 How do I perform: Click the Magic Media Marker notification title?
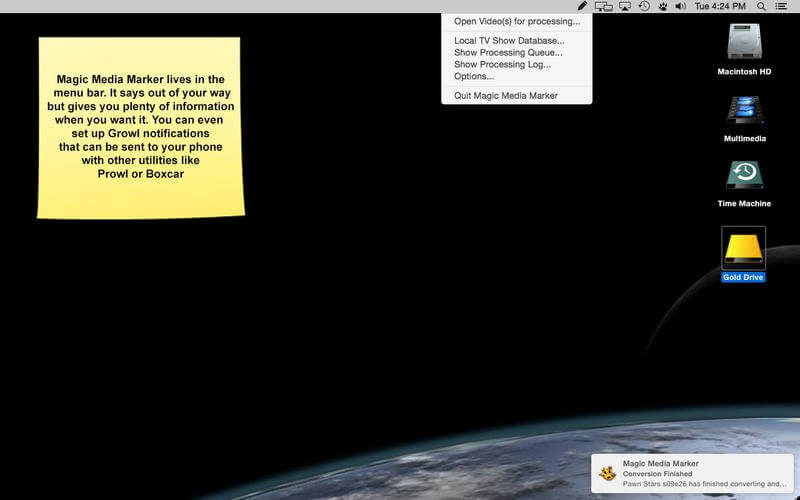click(661, 463)
